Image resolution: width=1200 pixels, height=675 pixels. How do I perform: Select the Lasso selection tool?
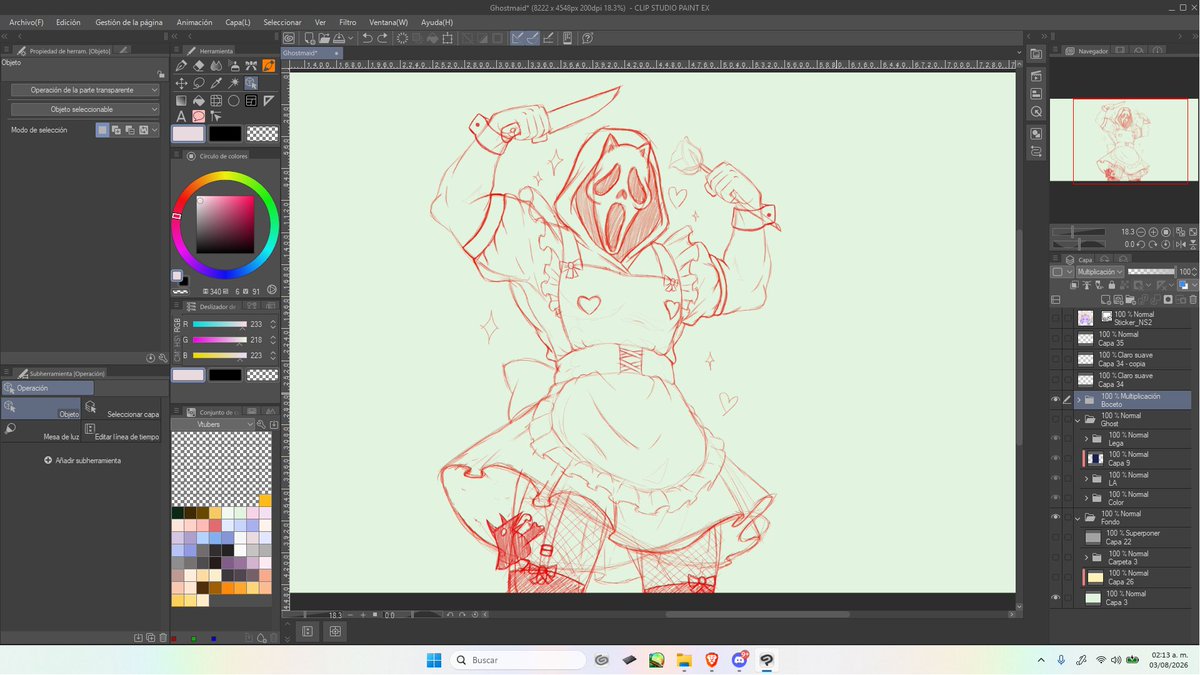[x=198, y=83]
